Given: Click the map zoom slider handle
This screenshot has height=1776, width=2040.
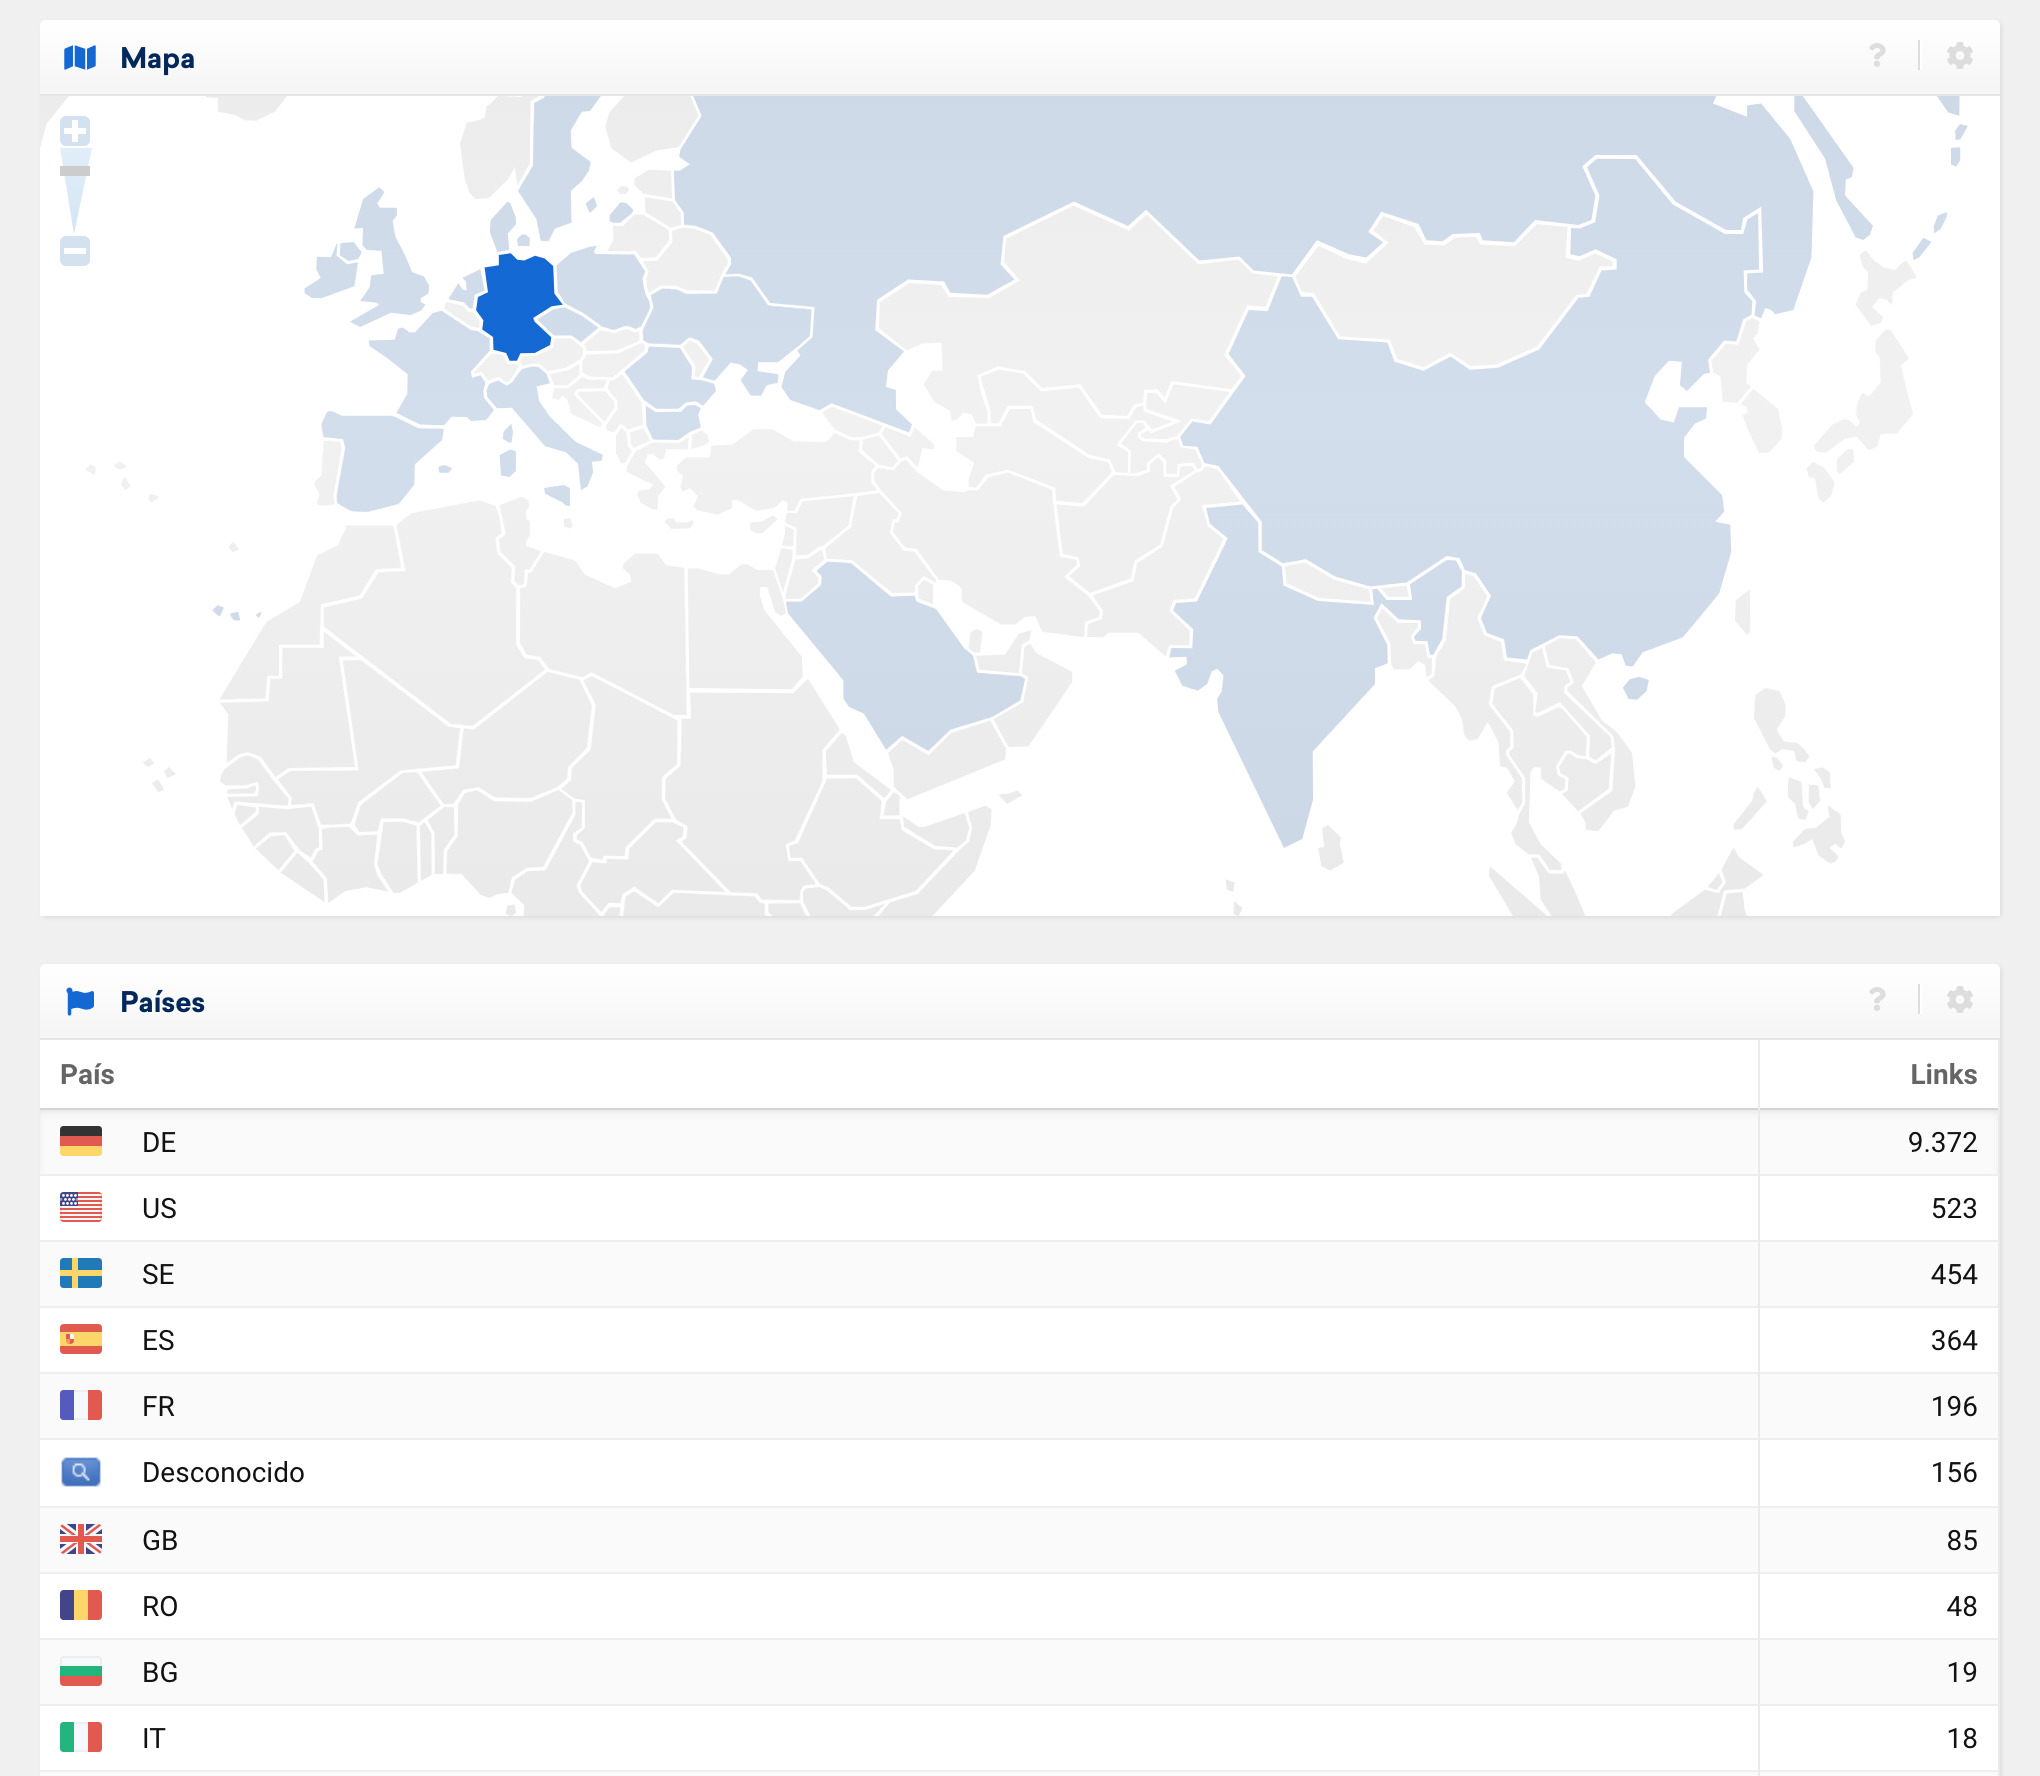Looking at the screenshot, I should point(75,171).
